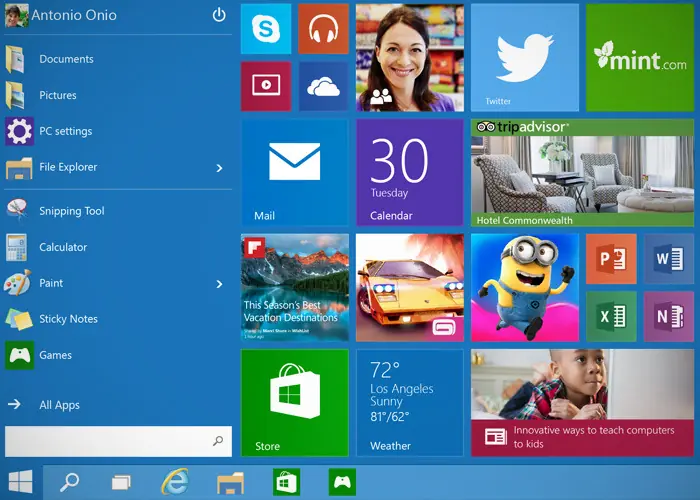Open the Mail tile
This screenshot has width=700, height=500.
coord(295,172)
